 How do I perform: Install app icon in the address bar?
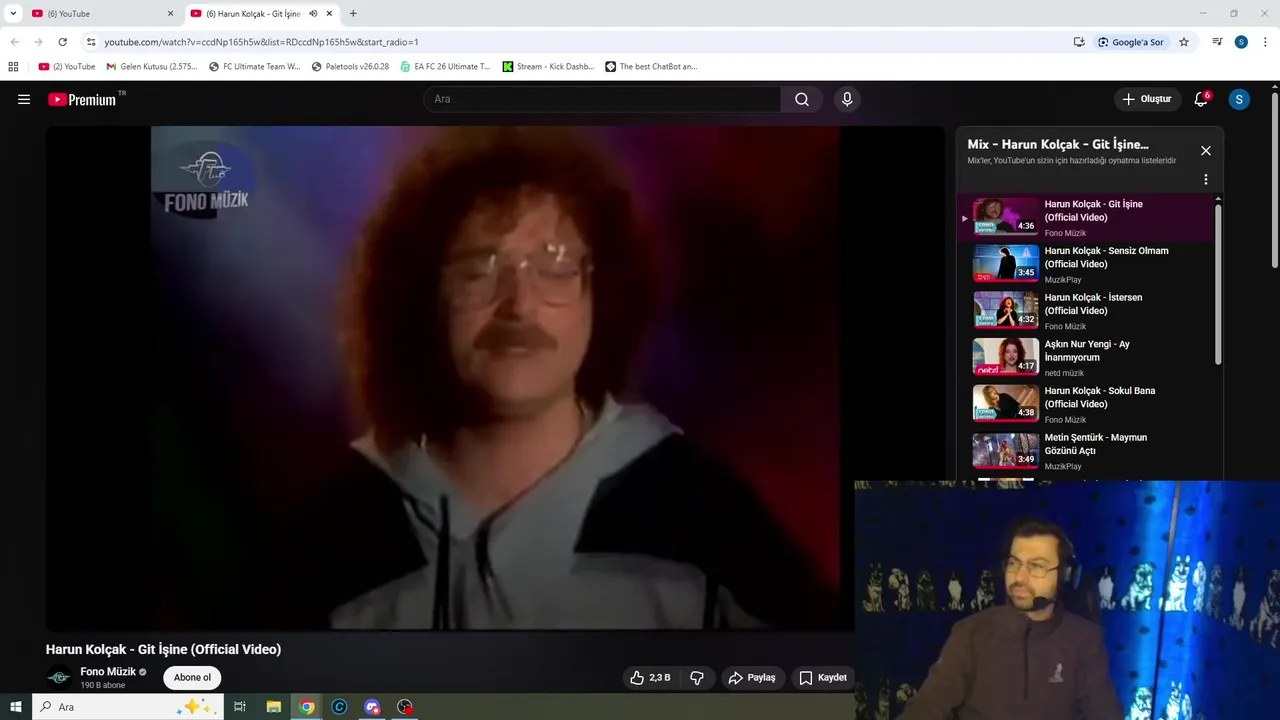pos(1079,42)
